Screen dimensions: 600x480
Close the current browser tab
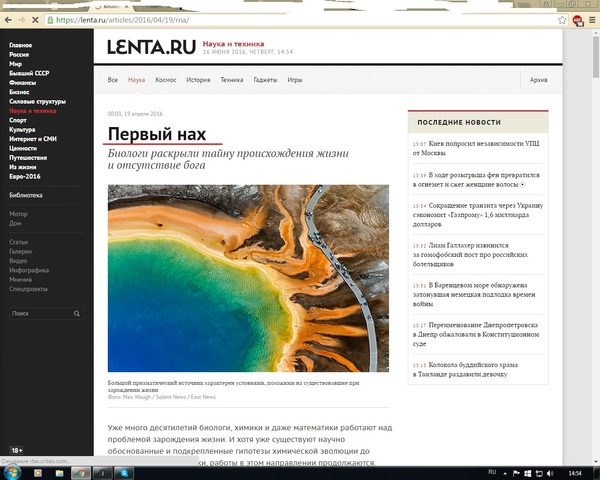tap(127, 7)
